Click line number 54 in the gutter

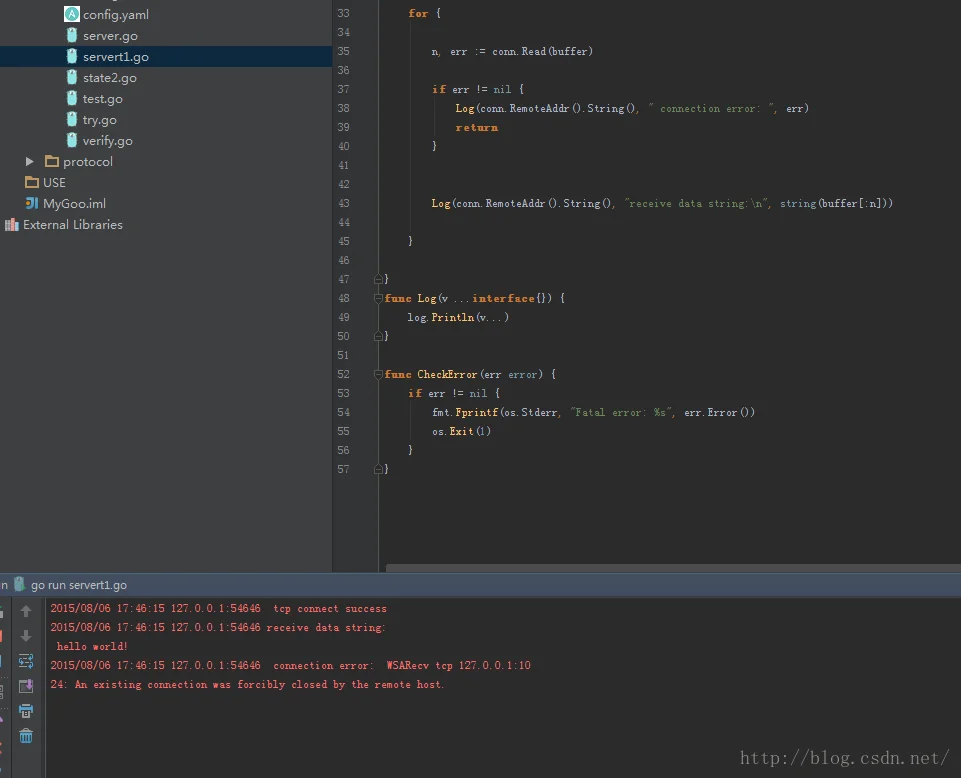343,412
